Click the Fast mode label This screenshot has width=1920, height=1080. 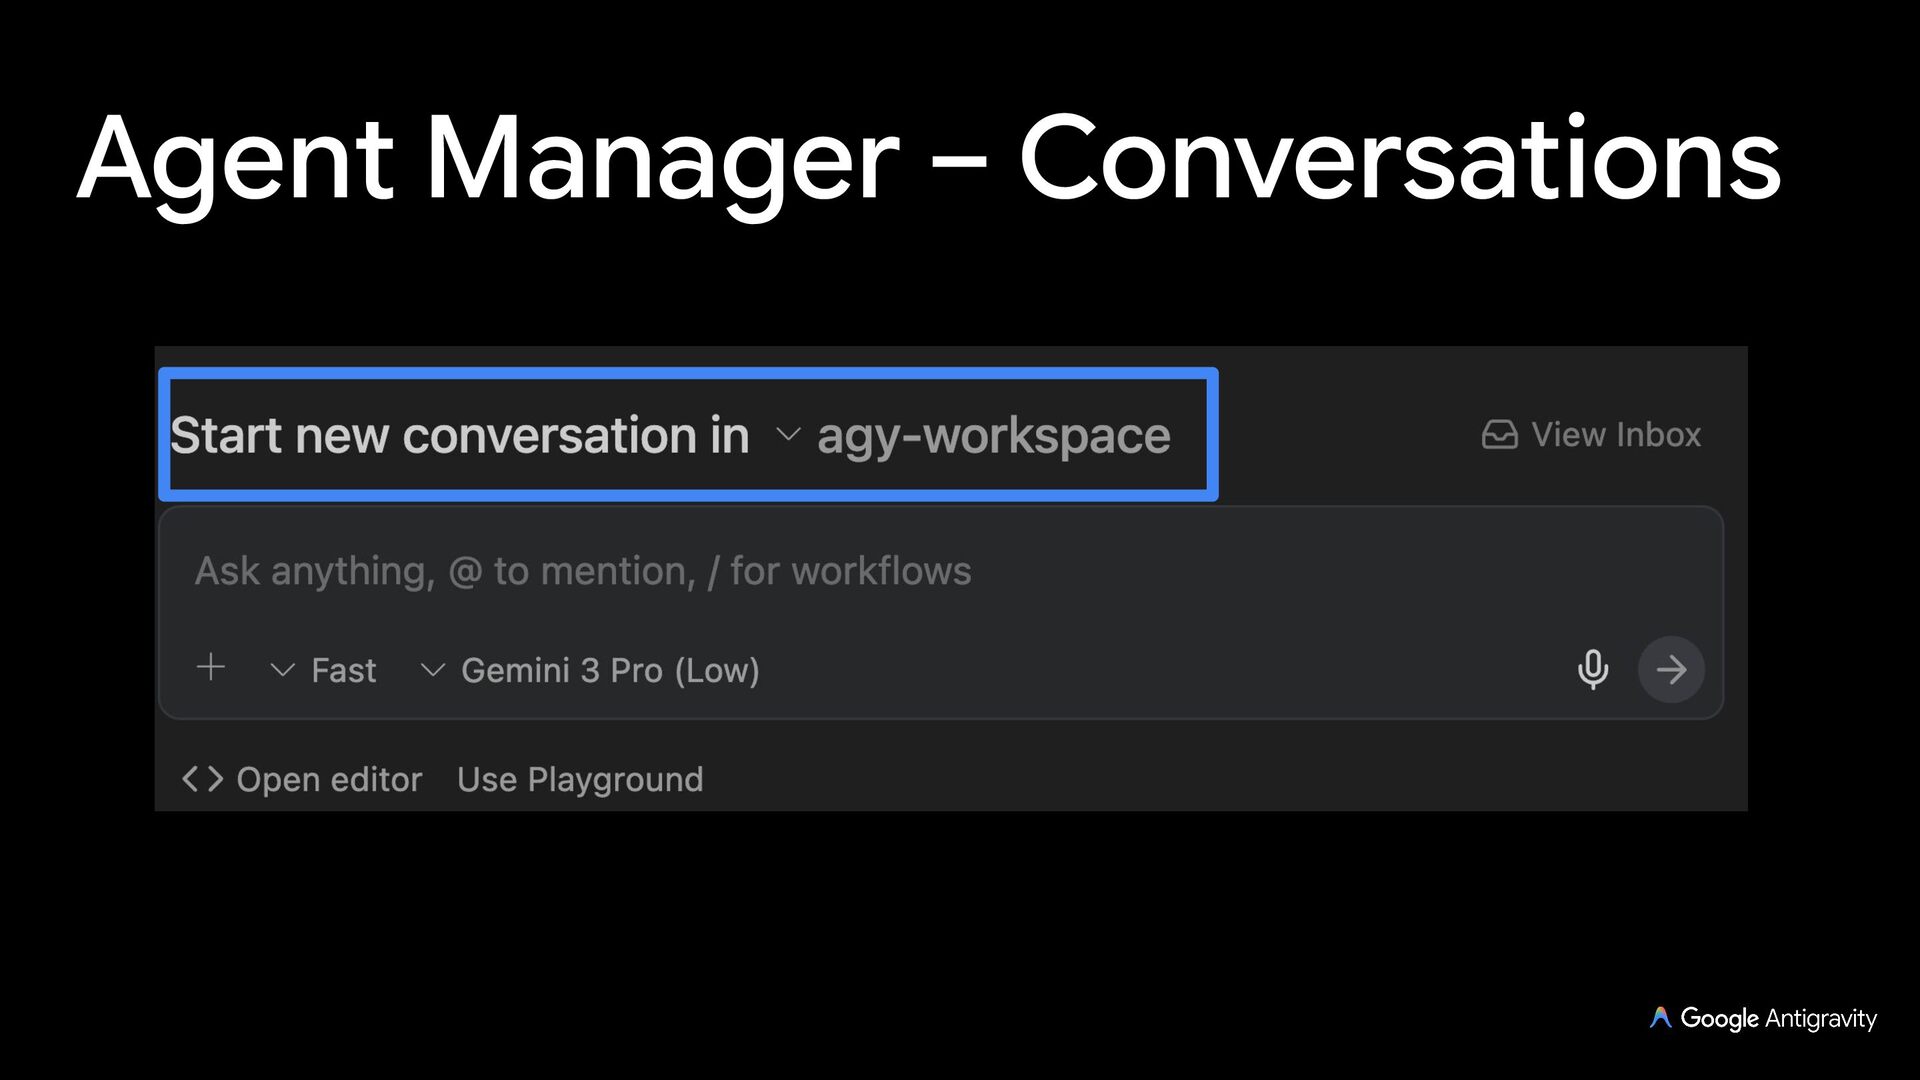pos(344,670)
